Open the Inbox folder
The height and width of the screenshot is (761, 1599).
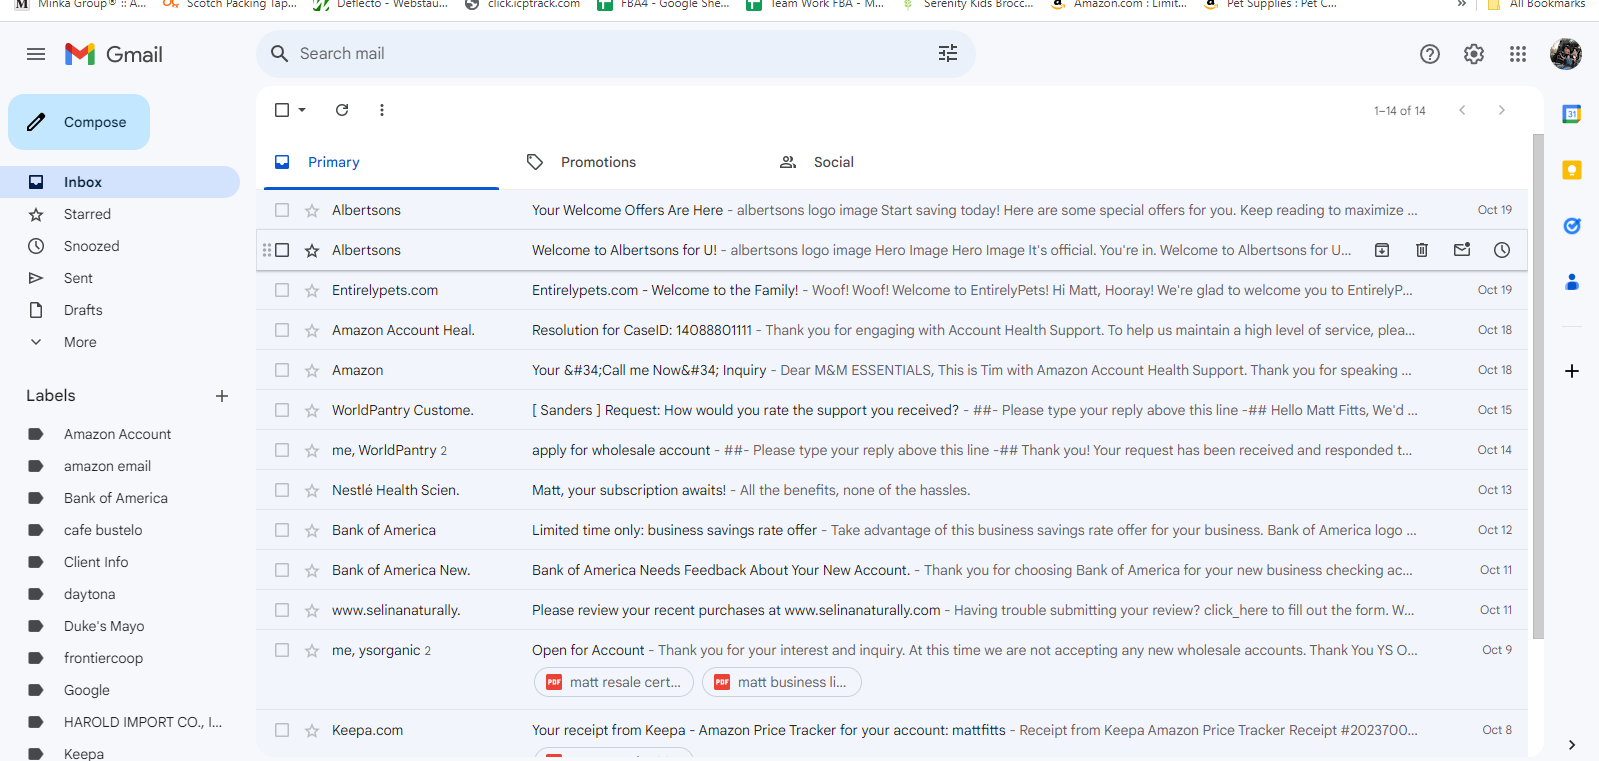[x=120, y=182]
